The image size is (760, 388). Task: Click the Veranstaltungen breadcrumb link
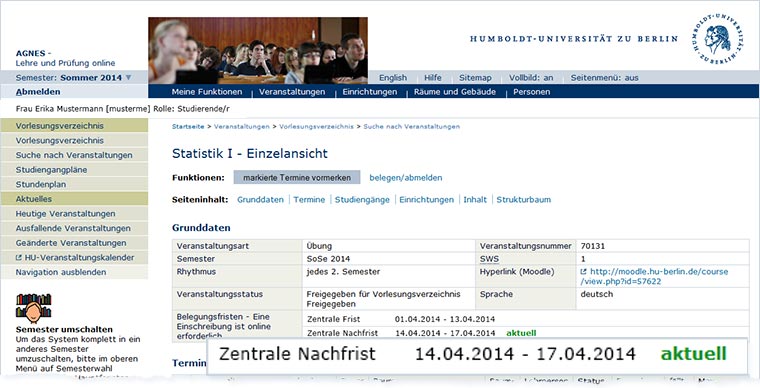pyautogui.click(x=241, y=126)
